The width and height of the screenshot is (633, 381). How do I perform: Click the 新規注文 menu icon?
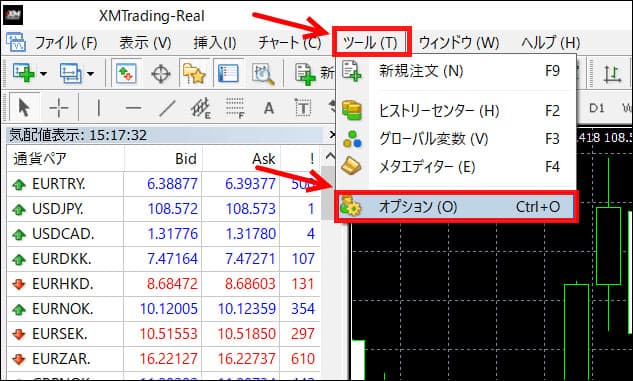352,71
